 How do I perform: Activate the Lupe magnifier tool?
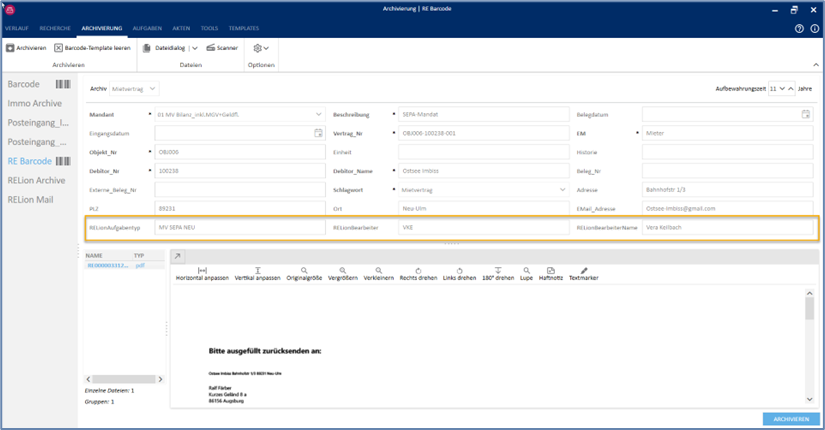coord(525,274)
